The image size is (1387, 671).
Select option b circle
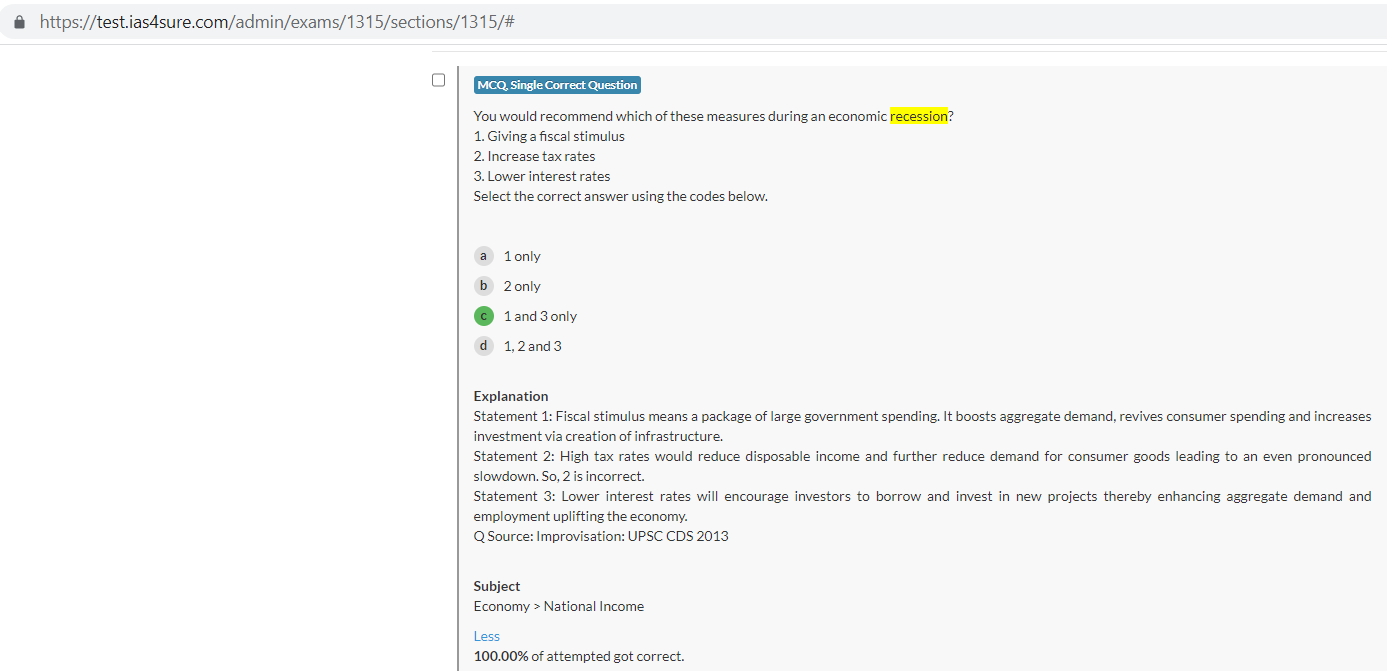[483, 286]
